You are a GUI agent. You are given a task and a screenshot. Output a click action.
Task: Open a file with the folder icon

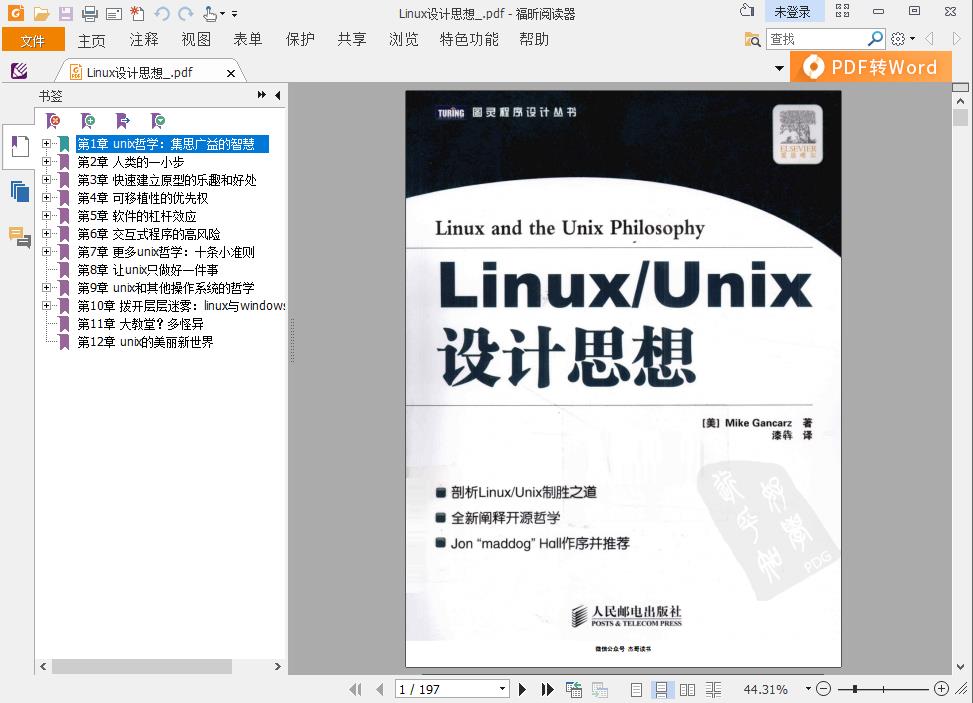coord(42,13)
